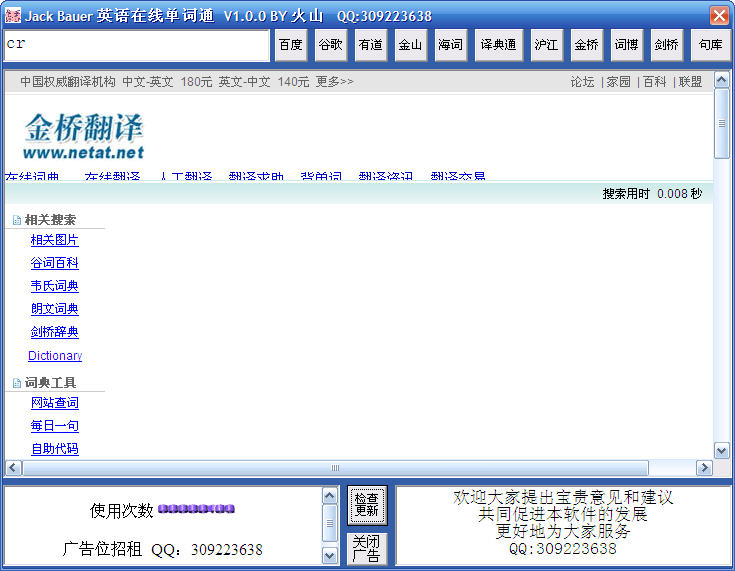
Task: Click the 广告位招租 QQ text
Action: pos(162,549)
